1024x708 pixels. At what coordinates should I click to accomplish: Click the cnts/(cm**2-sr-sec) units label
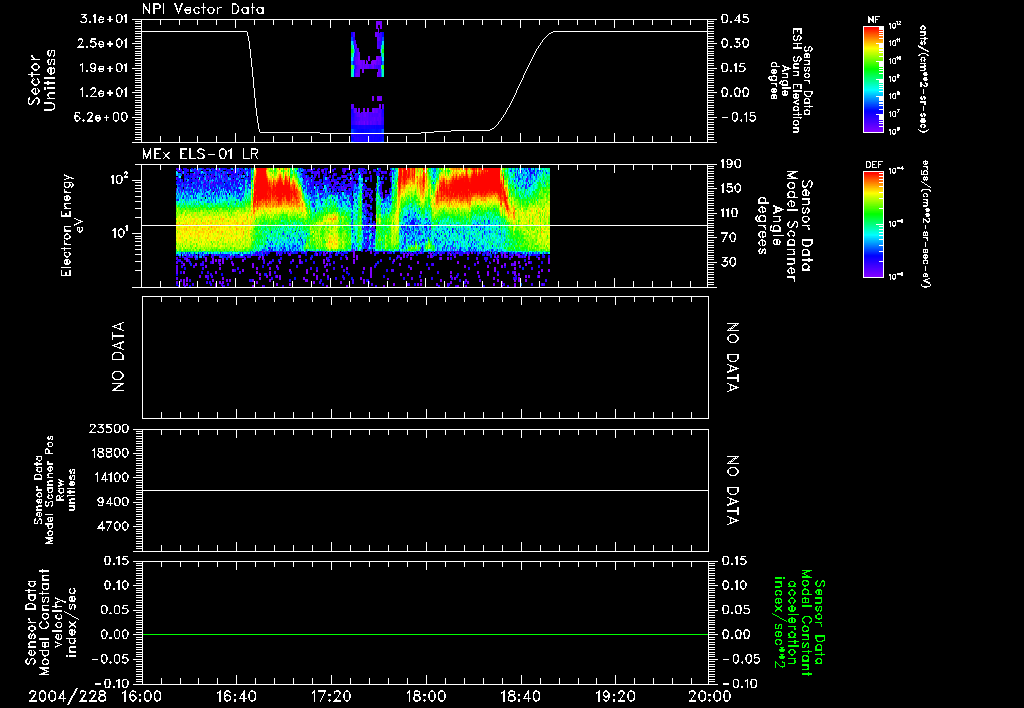tap(922, 79)
